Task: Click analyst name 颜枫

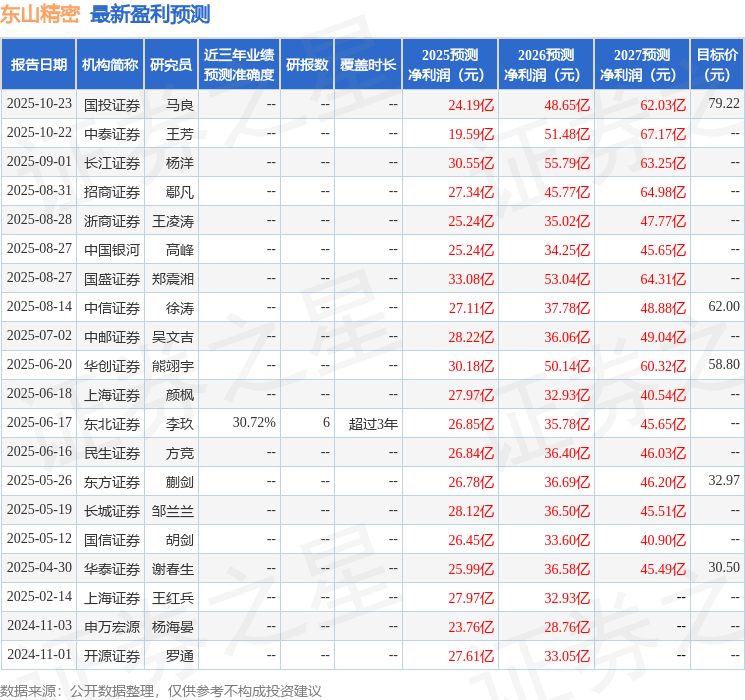Action: coord(180,395)
